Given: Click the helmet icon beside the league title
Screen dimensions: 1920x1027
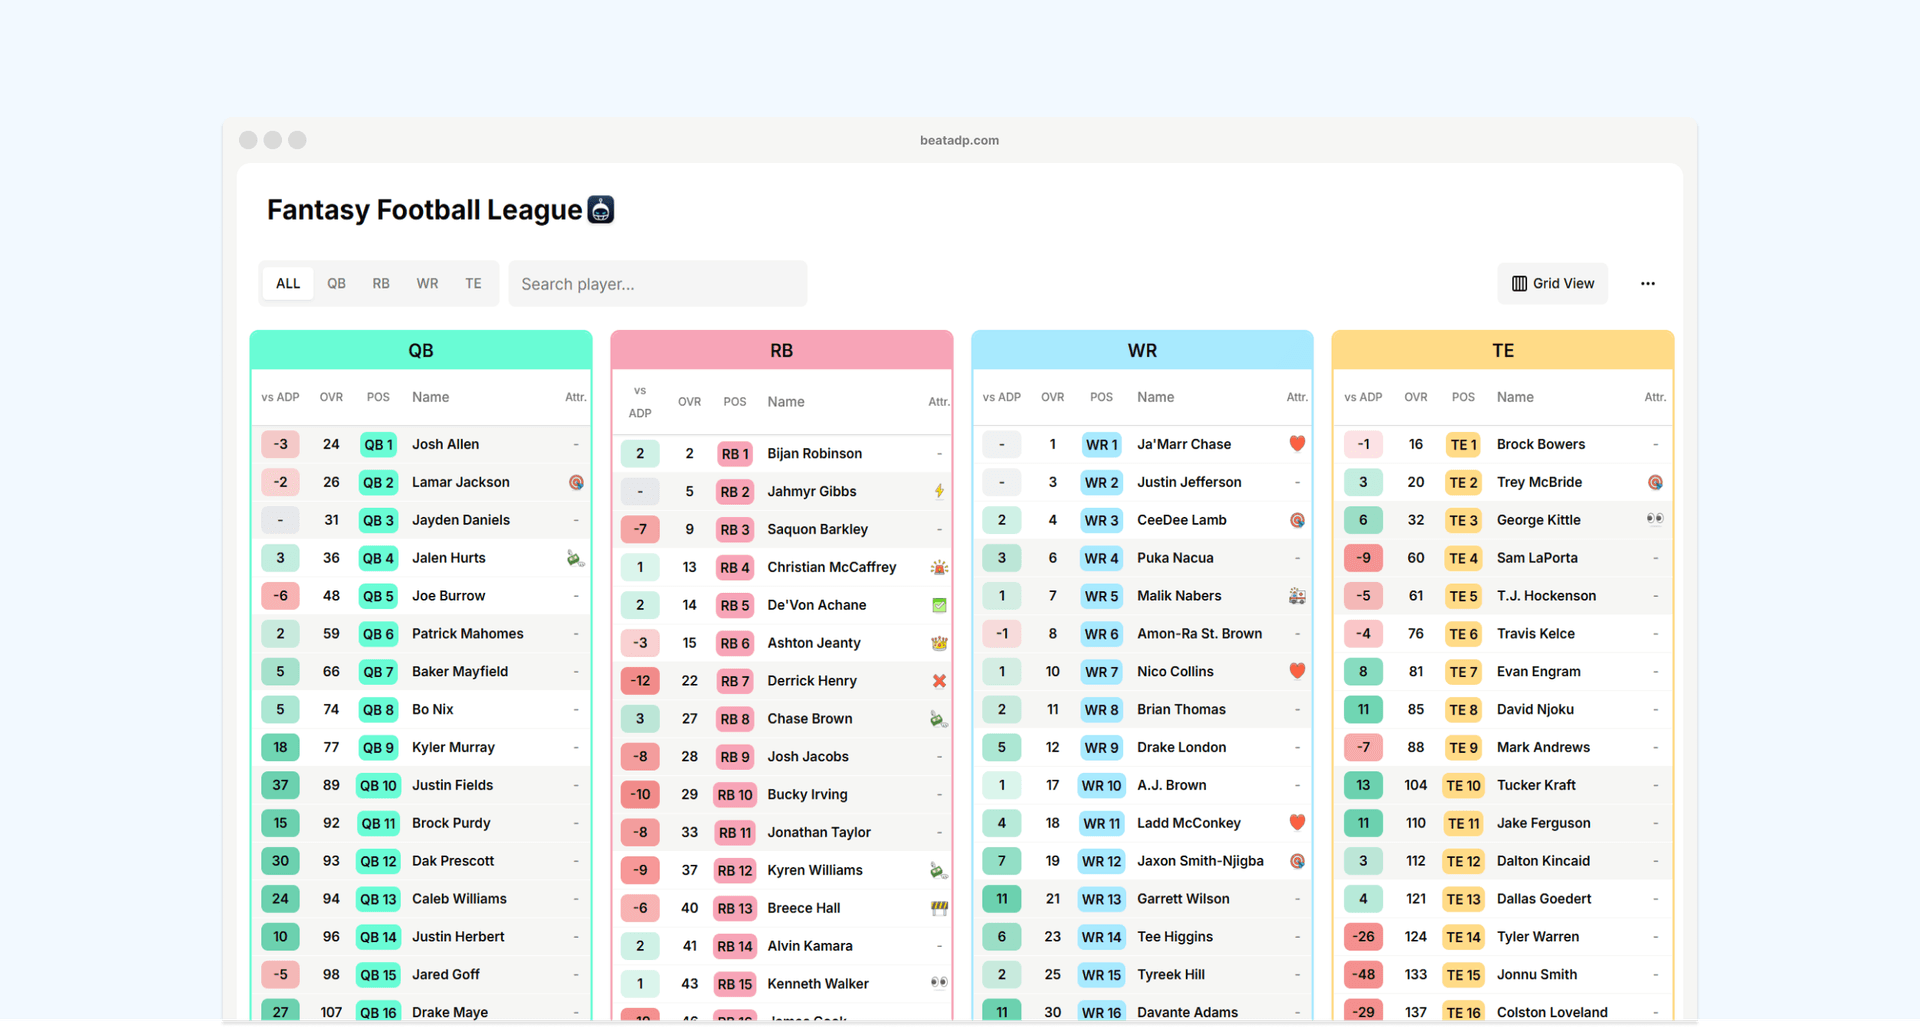Looking at the screenshot, I should 600,210.
